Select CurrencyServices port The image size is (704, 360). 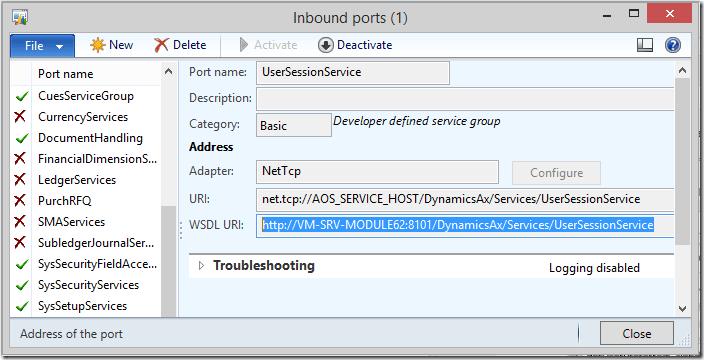click(x=83, y=117)
